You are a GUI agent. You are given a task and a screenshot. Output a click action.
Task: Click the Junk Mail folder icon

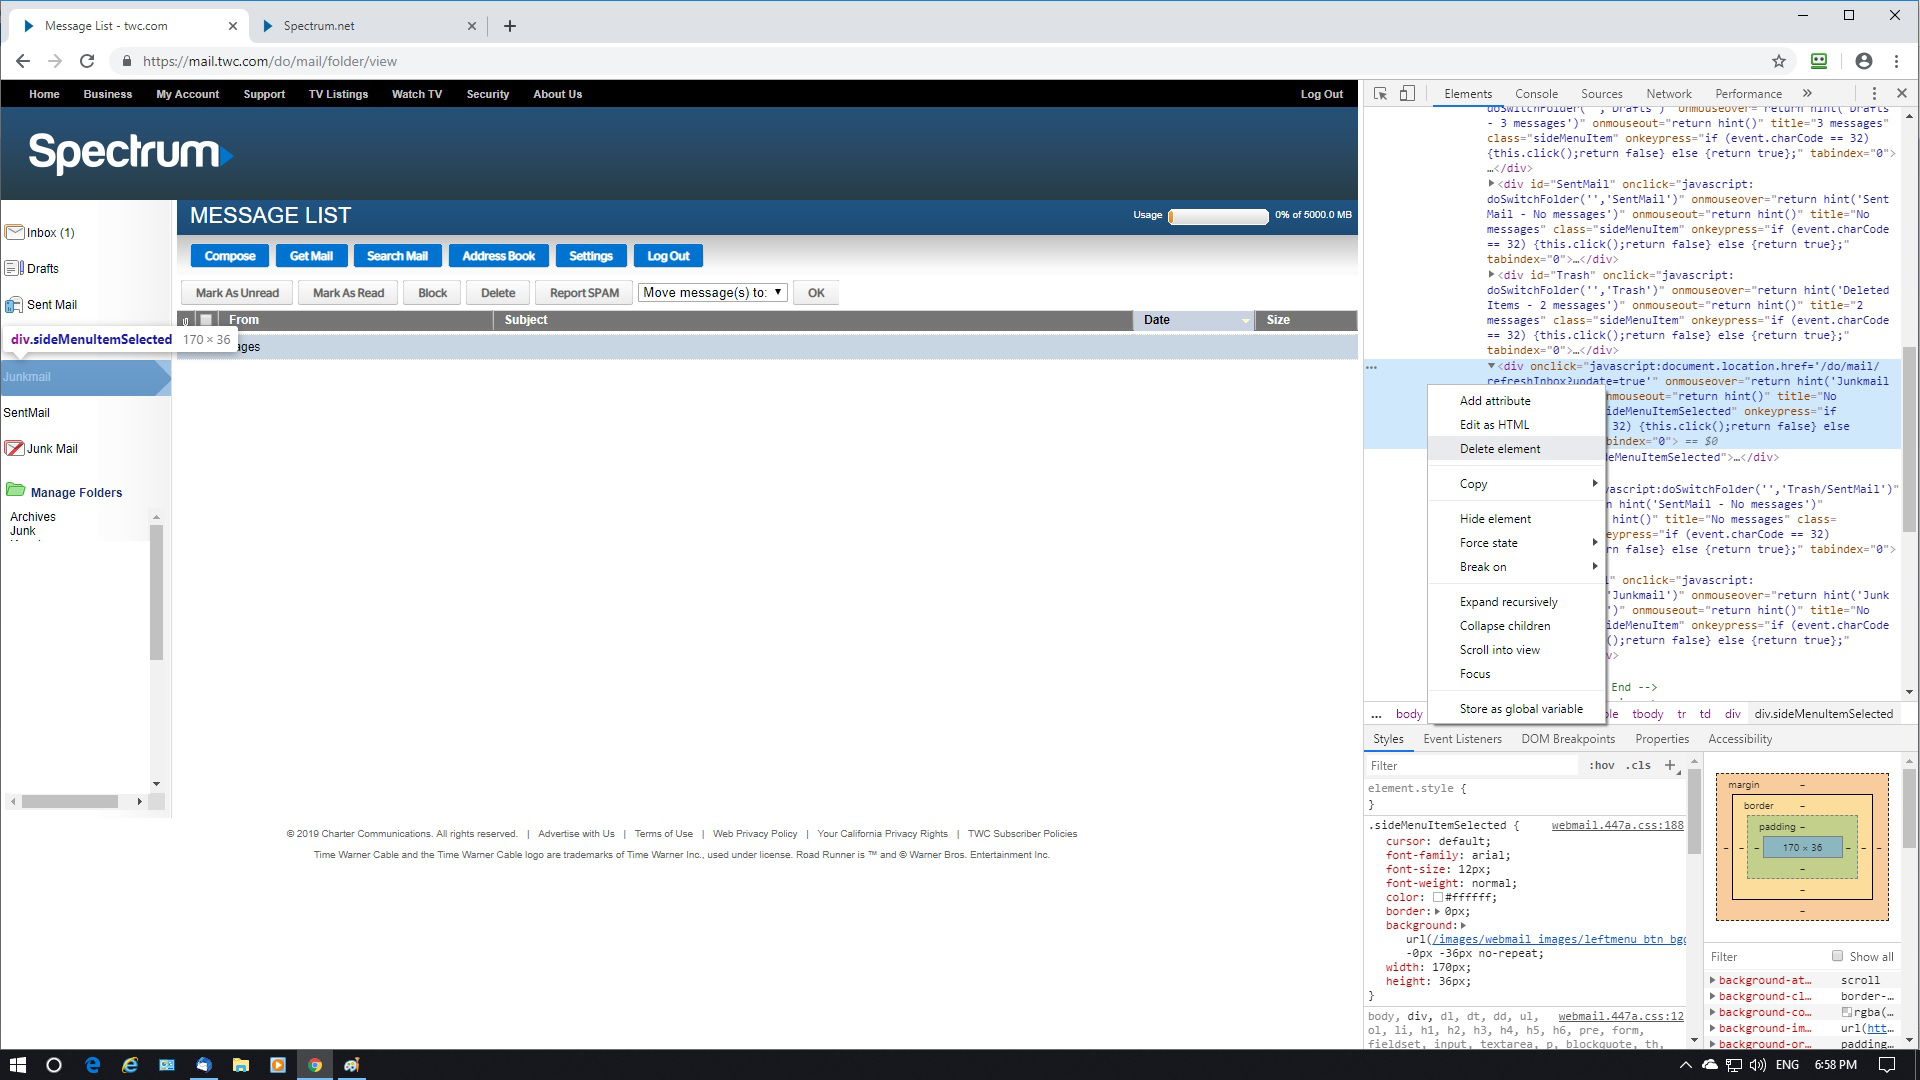click(14, 448)
